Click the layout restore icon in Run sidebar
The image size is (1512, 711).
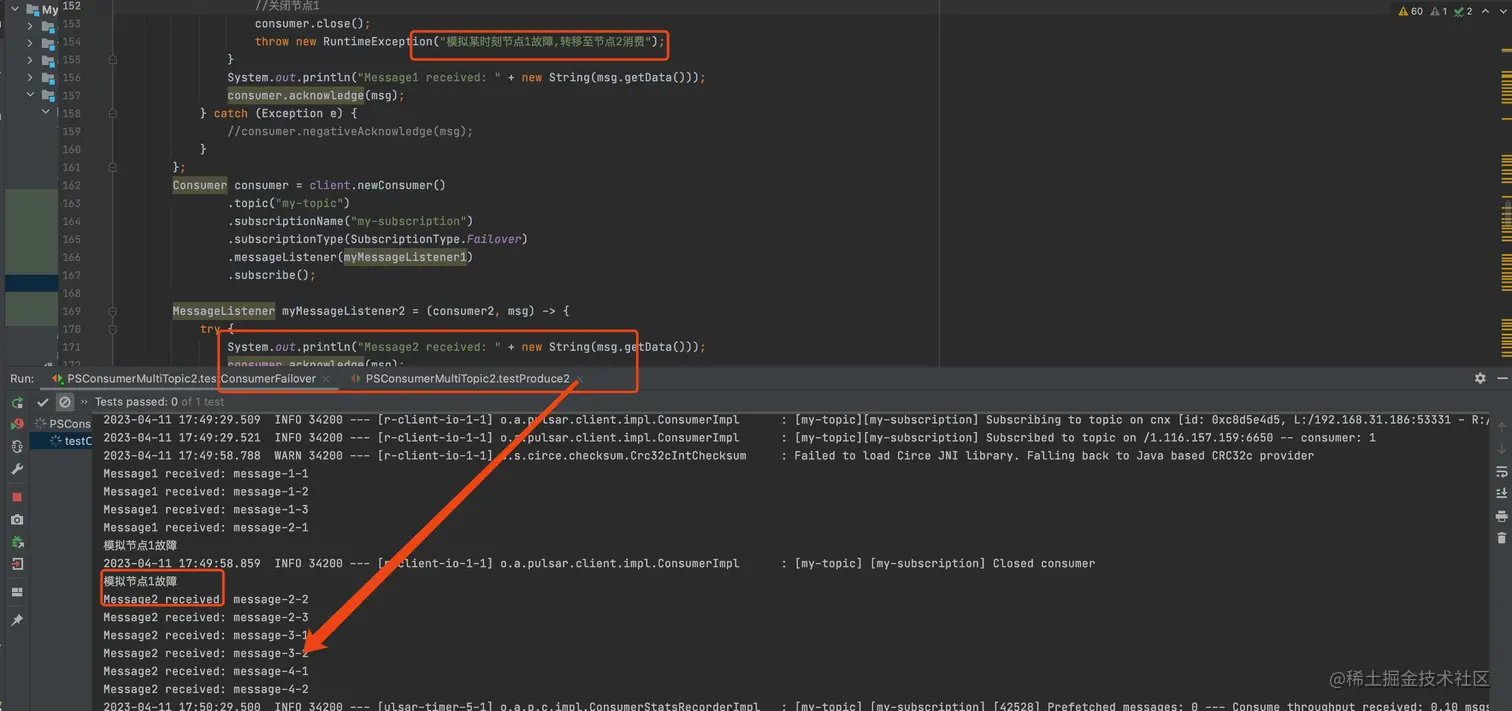[17, 592]
